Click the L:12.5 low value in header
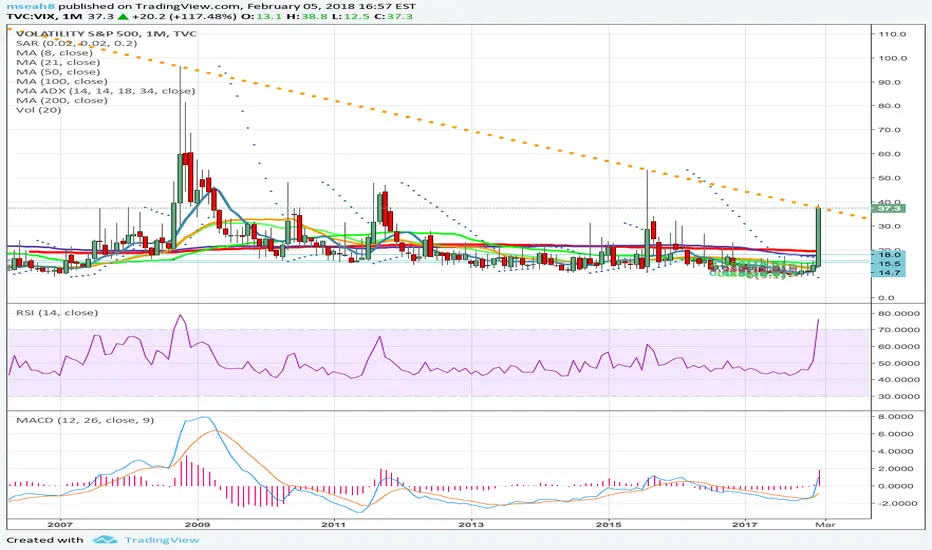This screenshot has height=550, width=932. pos(350,16)
